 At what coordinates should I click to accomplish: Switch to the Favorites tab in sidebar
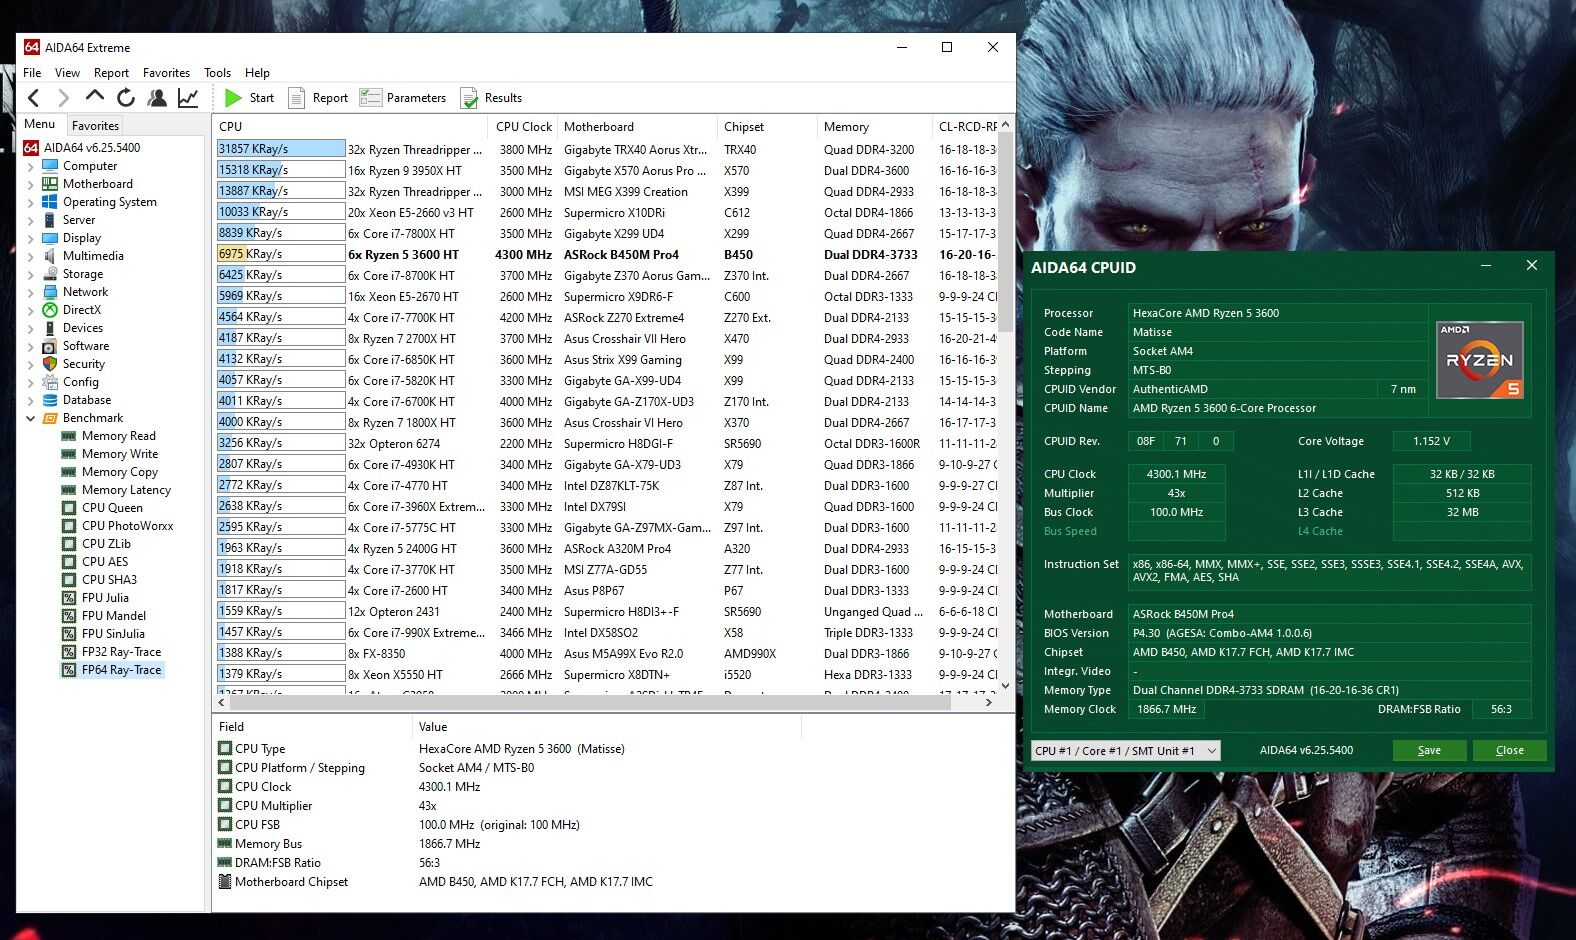(x=95, y=125)
